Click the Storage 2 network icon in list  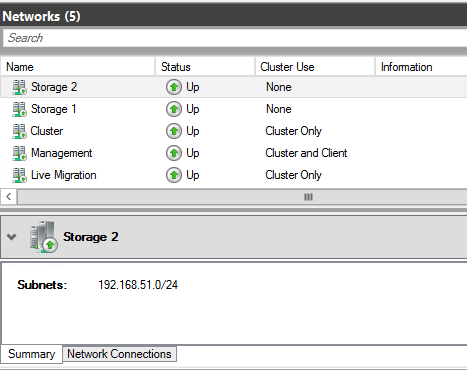19,87
